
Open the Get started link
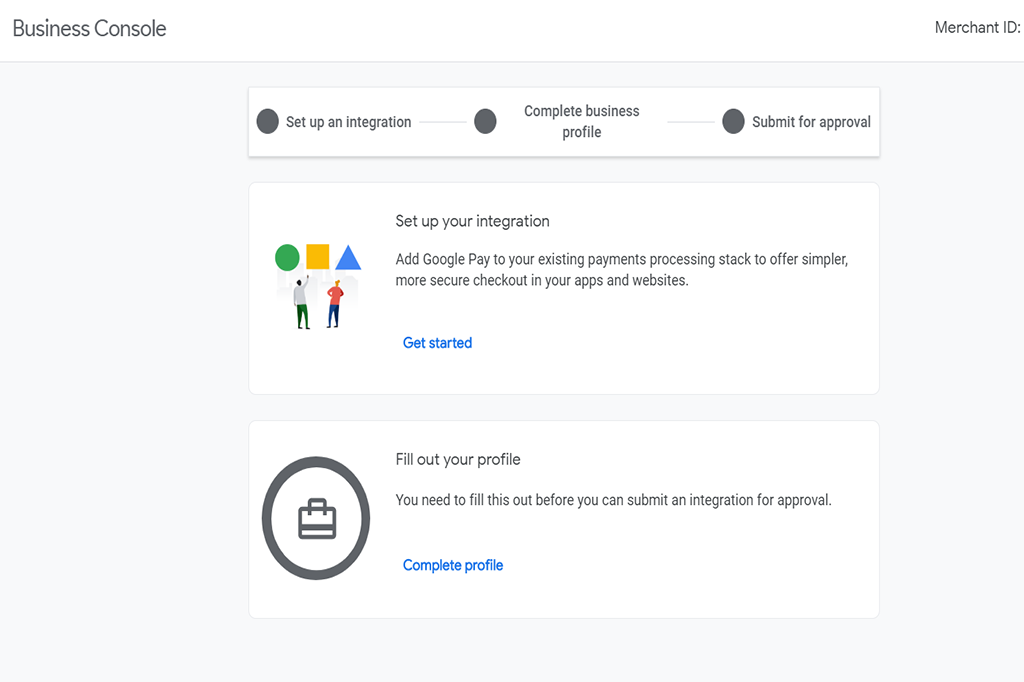coord(437,342)
